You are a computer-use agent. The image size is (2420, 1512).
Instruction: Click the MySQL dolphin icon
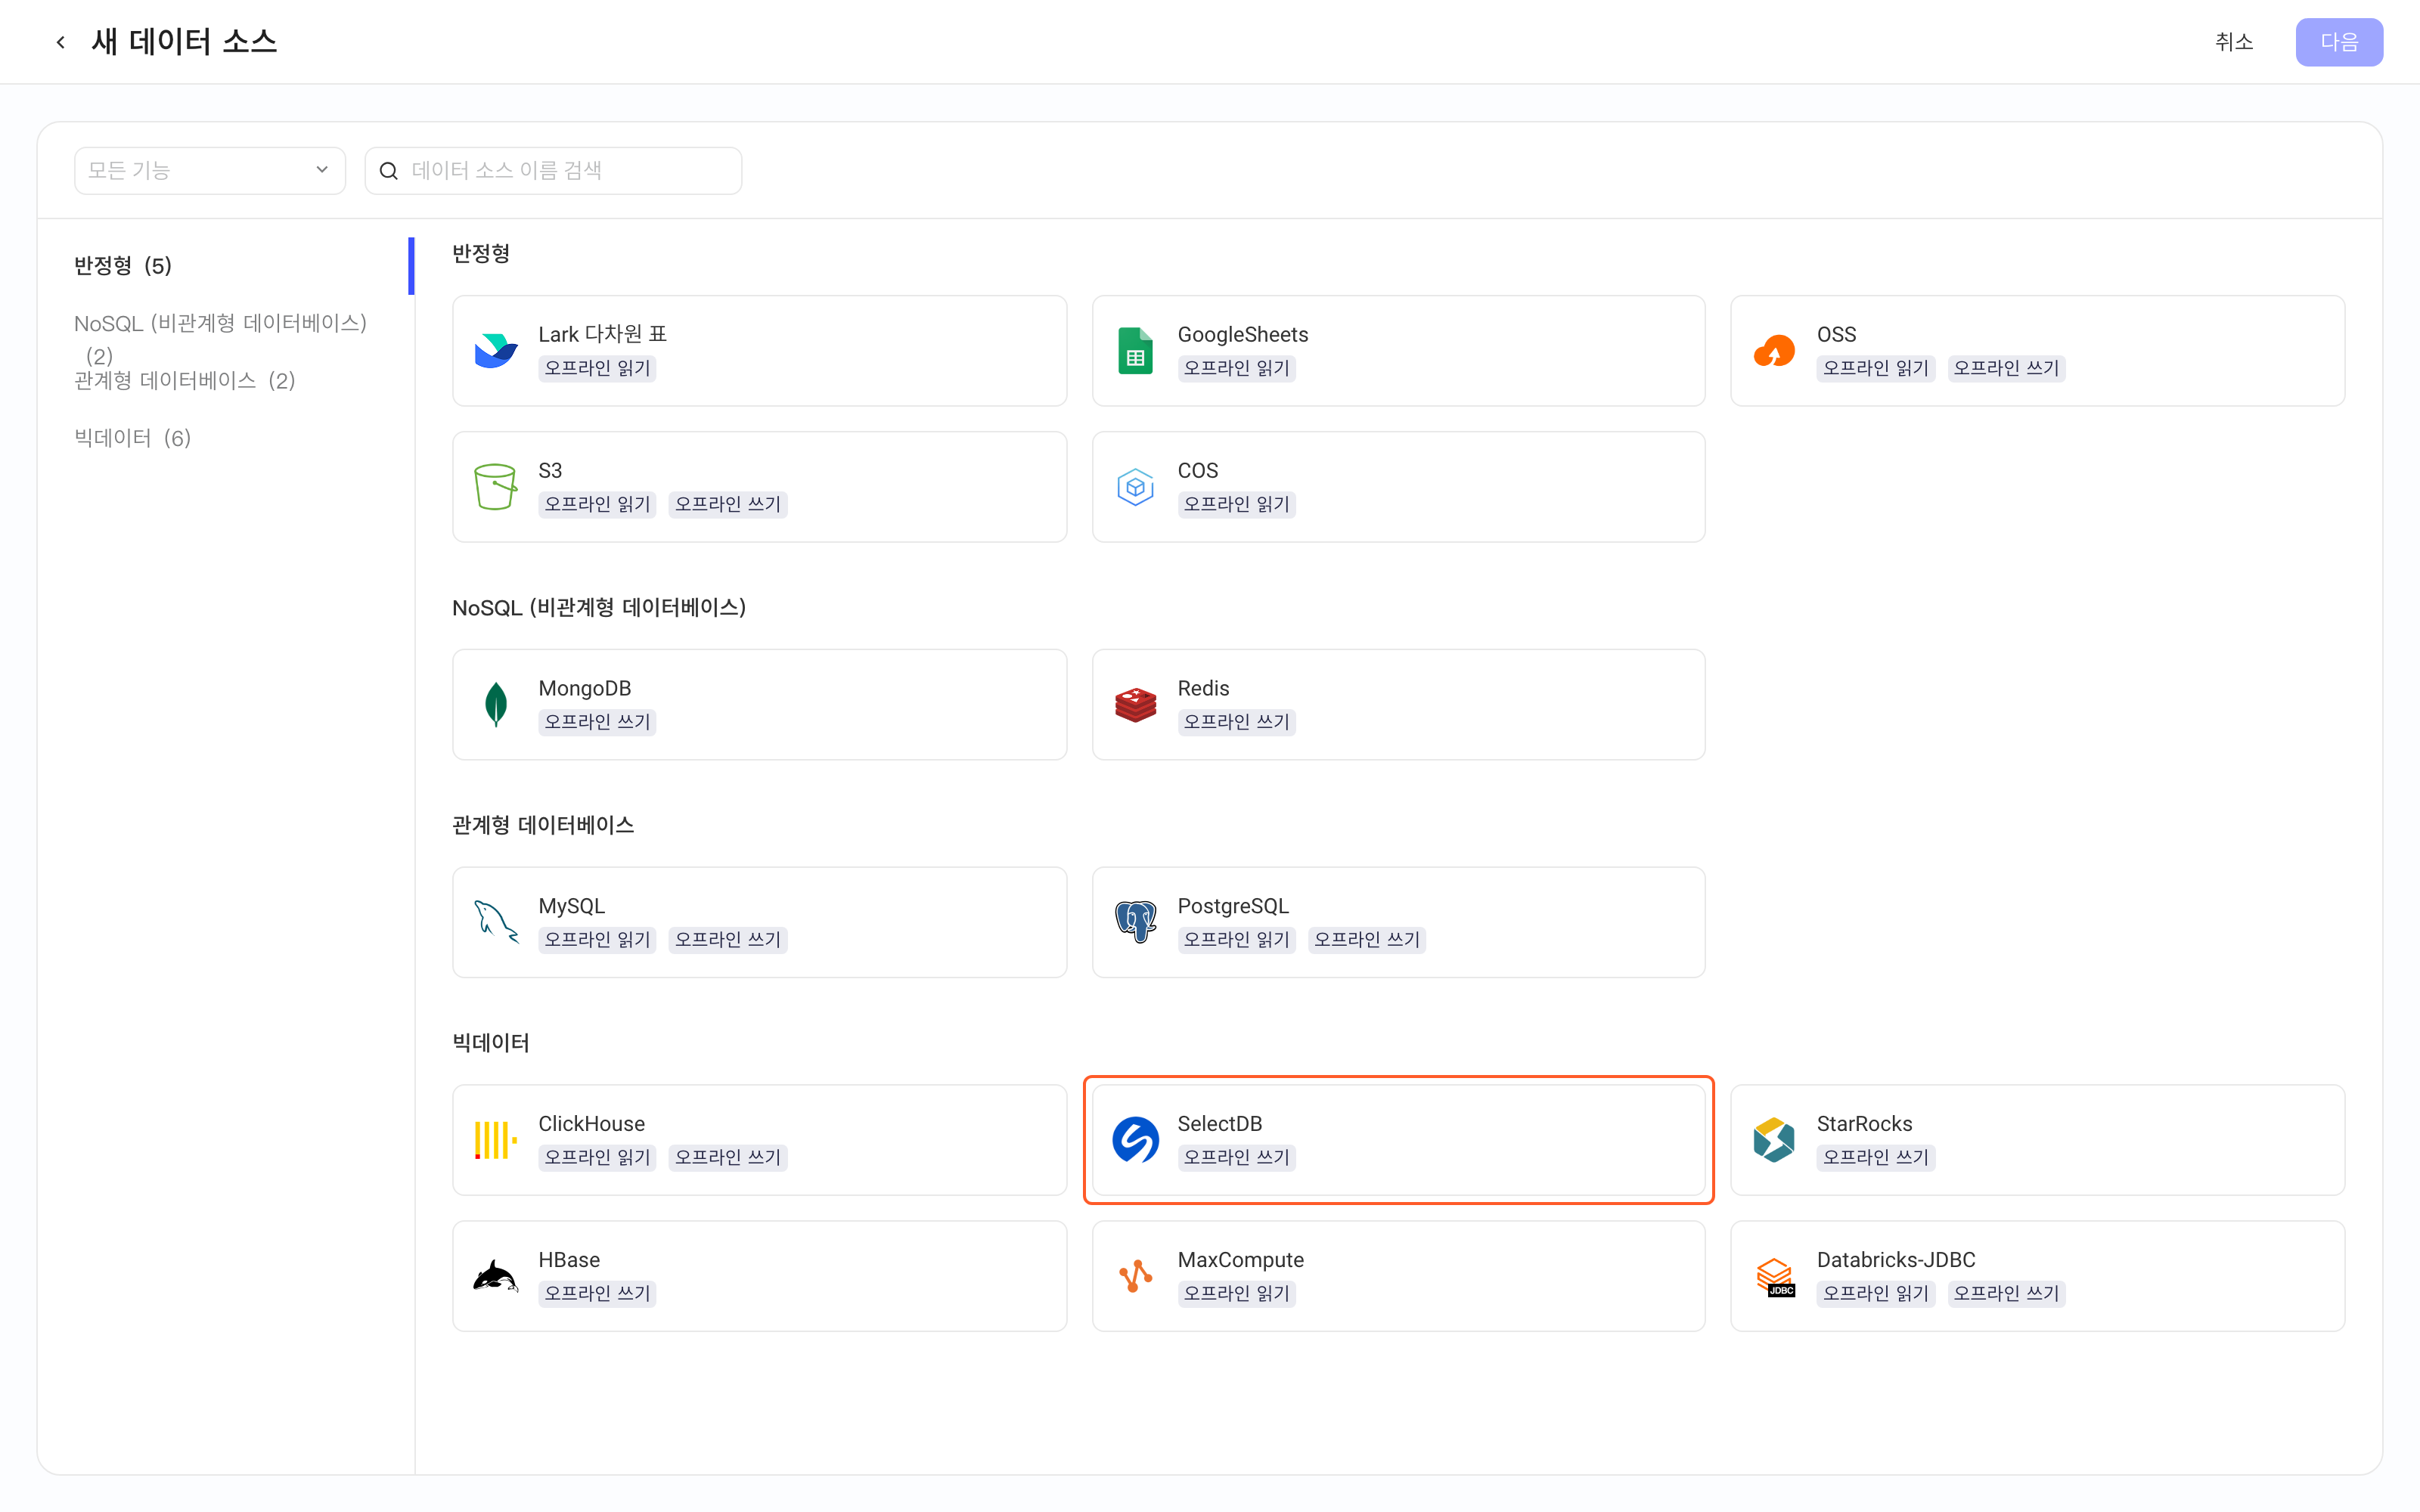(x=496, y=922)
